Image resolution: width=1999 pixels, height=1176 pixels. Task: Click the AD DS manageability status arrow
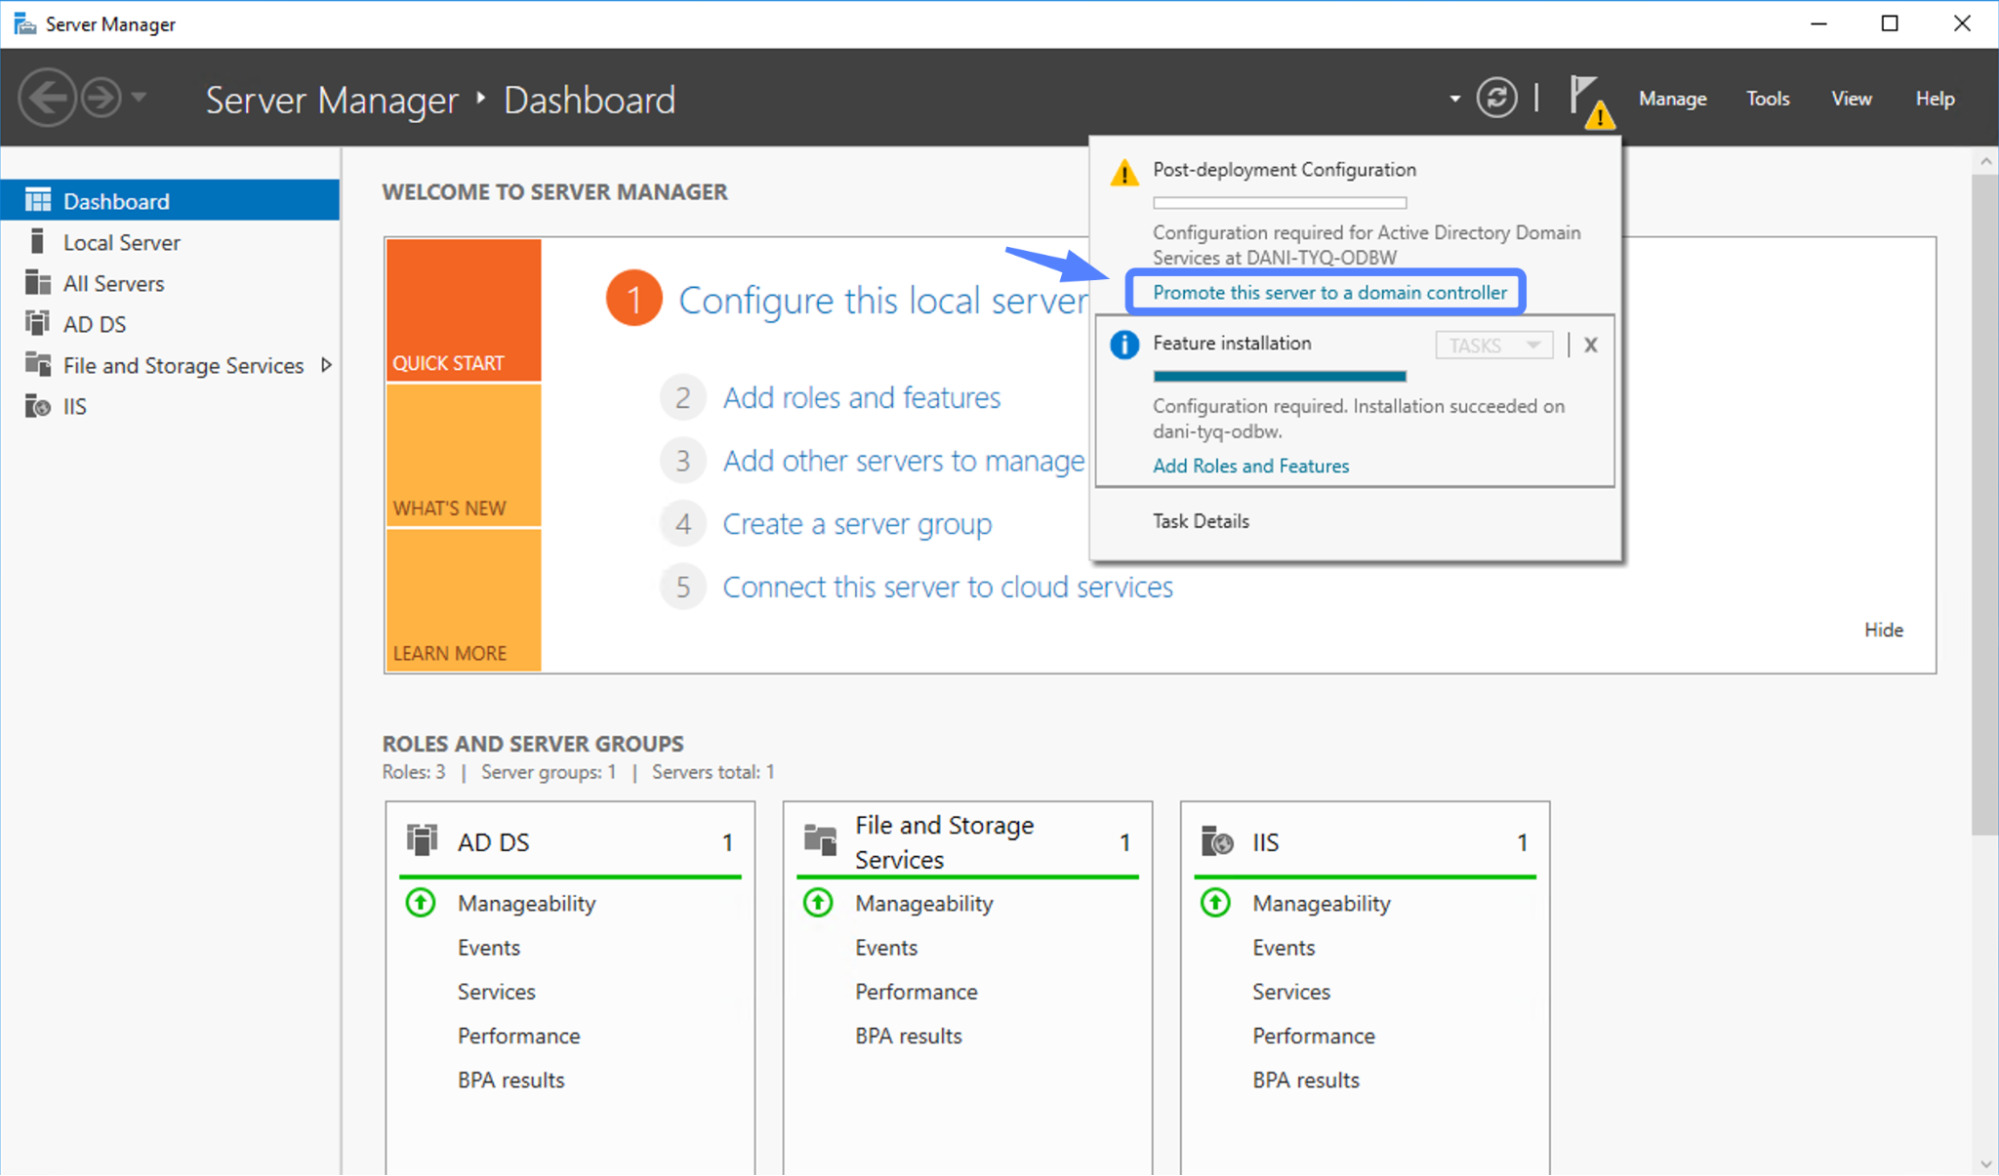coord(420,902)
